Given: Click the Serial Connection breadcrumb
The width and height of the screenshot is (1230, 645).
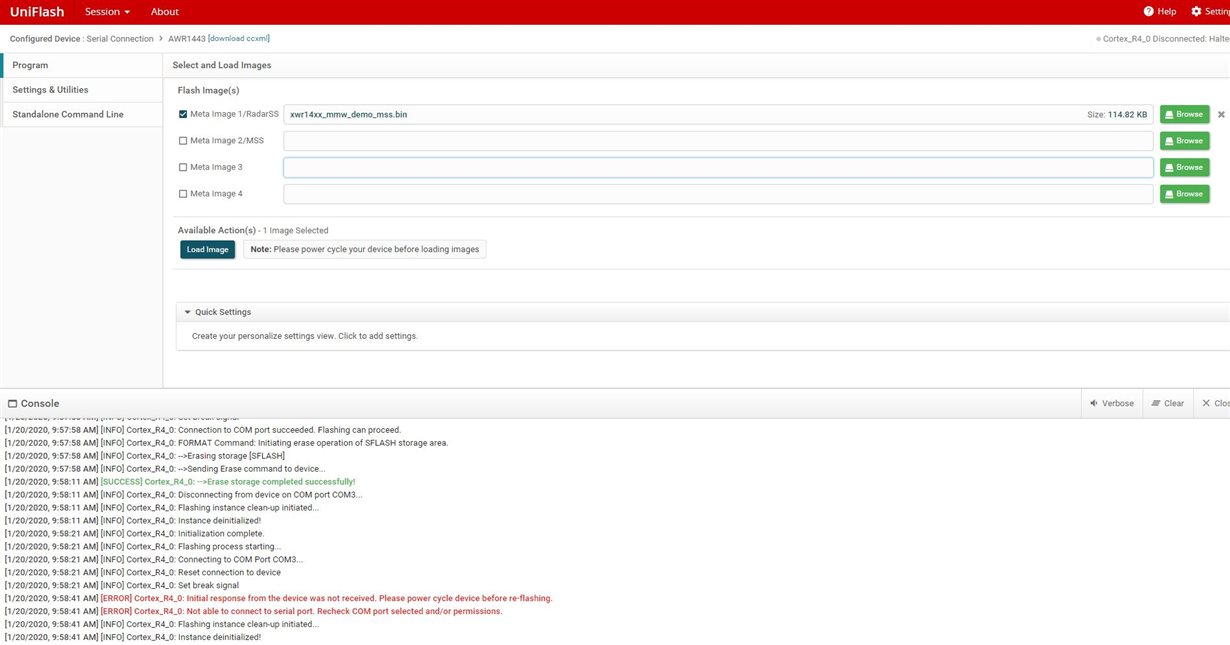Looking at the screenshot, I should click(x=121, y=38).
